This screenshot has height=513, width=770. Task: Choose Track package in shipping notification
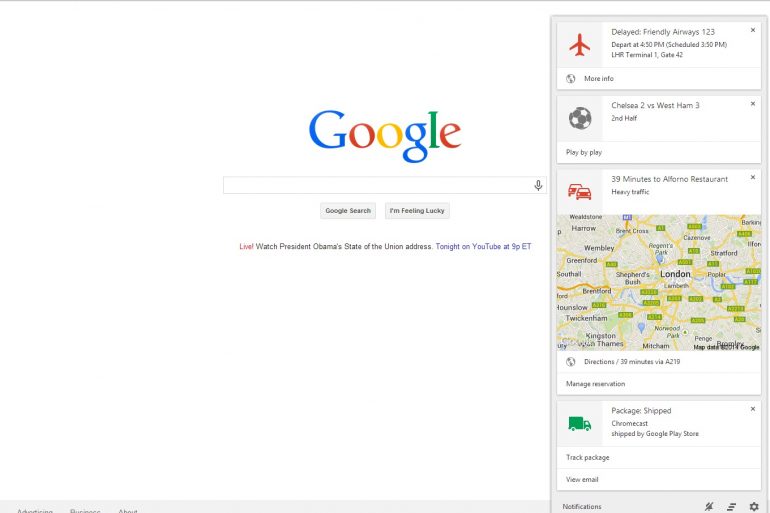(x=588, y=457)
